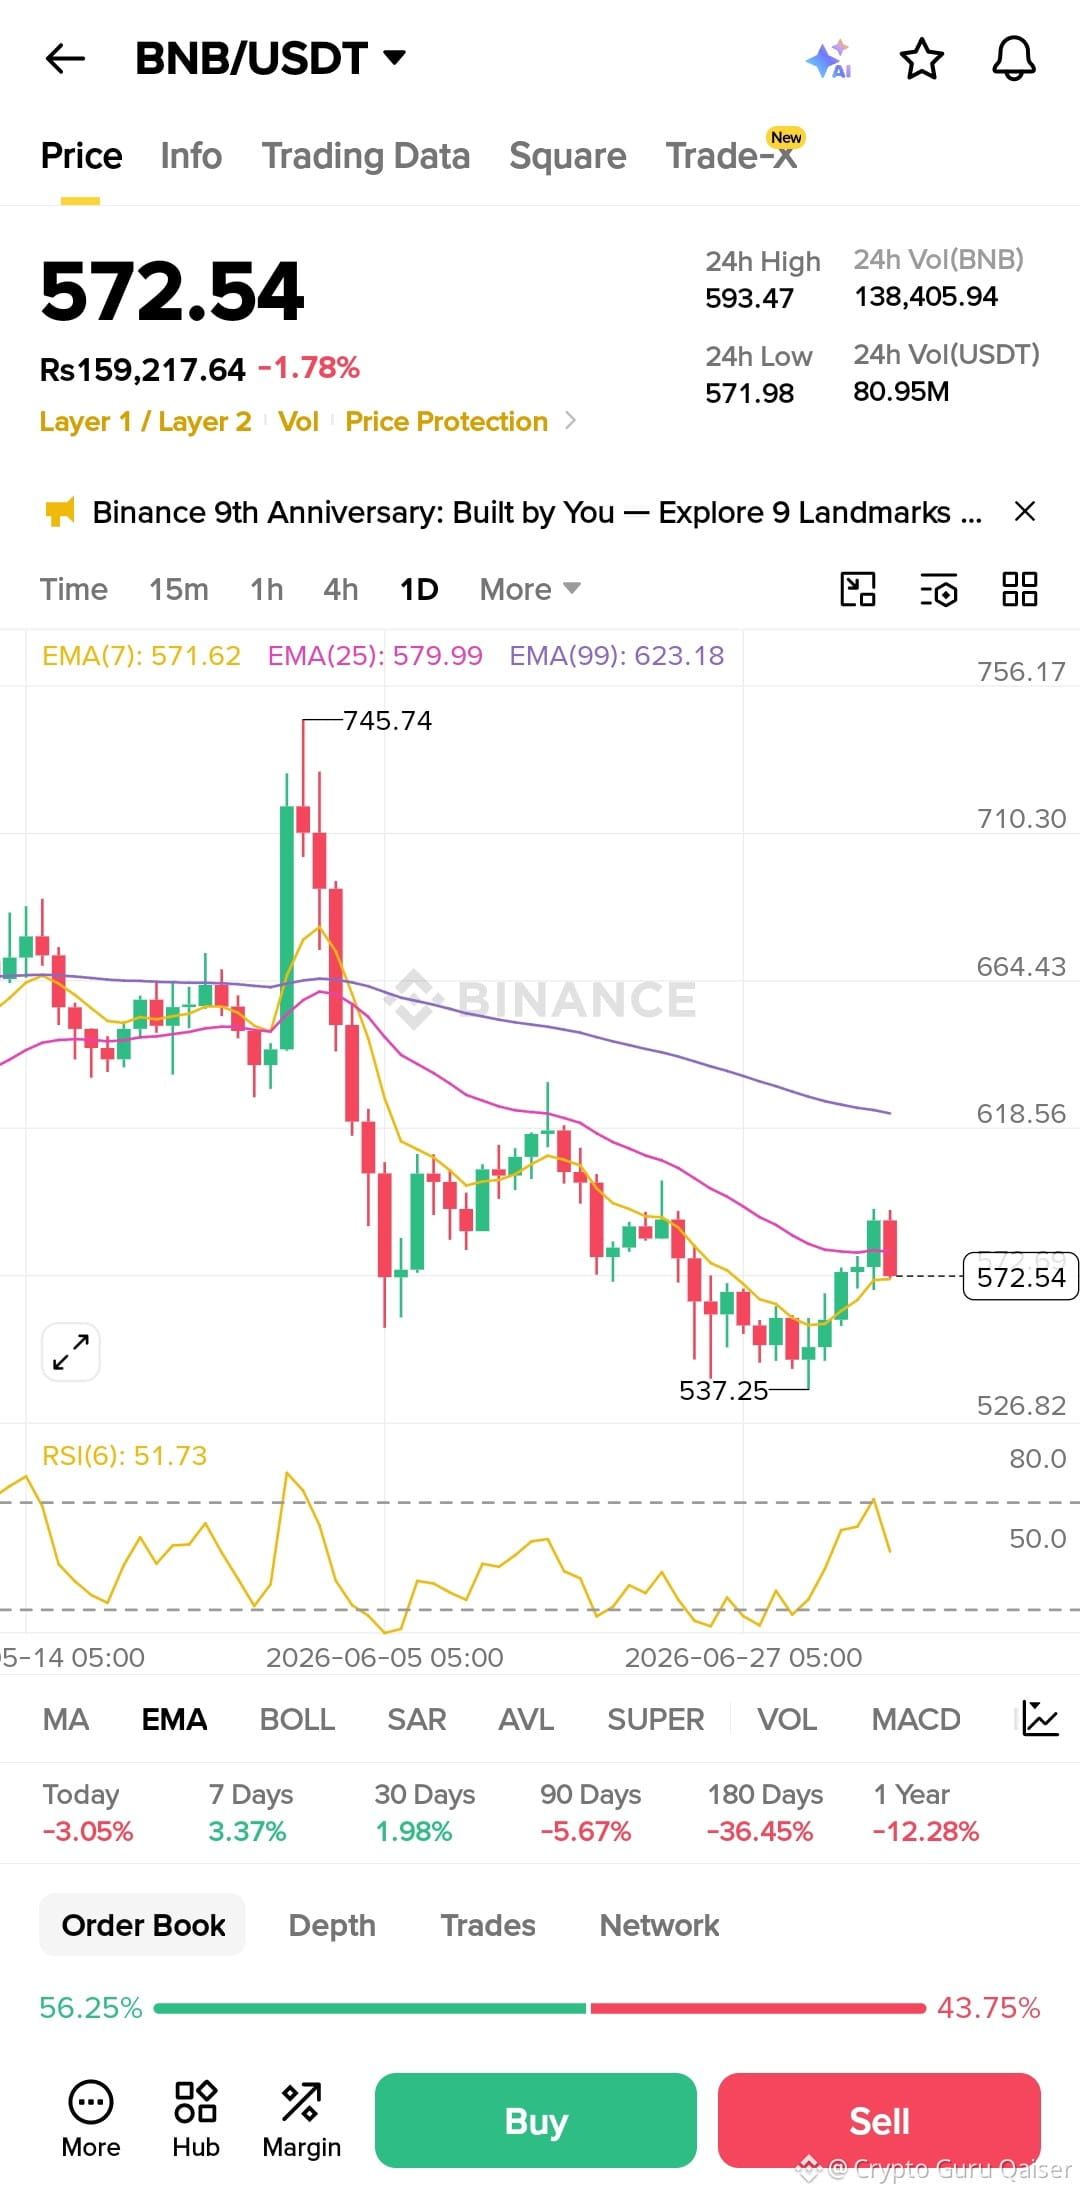
Task: Open the Trade-X tab
Action: pyautogui.click(x=734, y=154)
